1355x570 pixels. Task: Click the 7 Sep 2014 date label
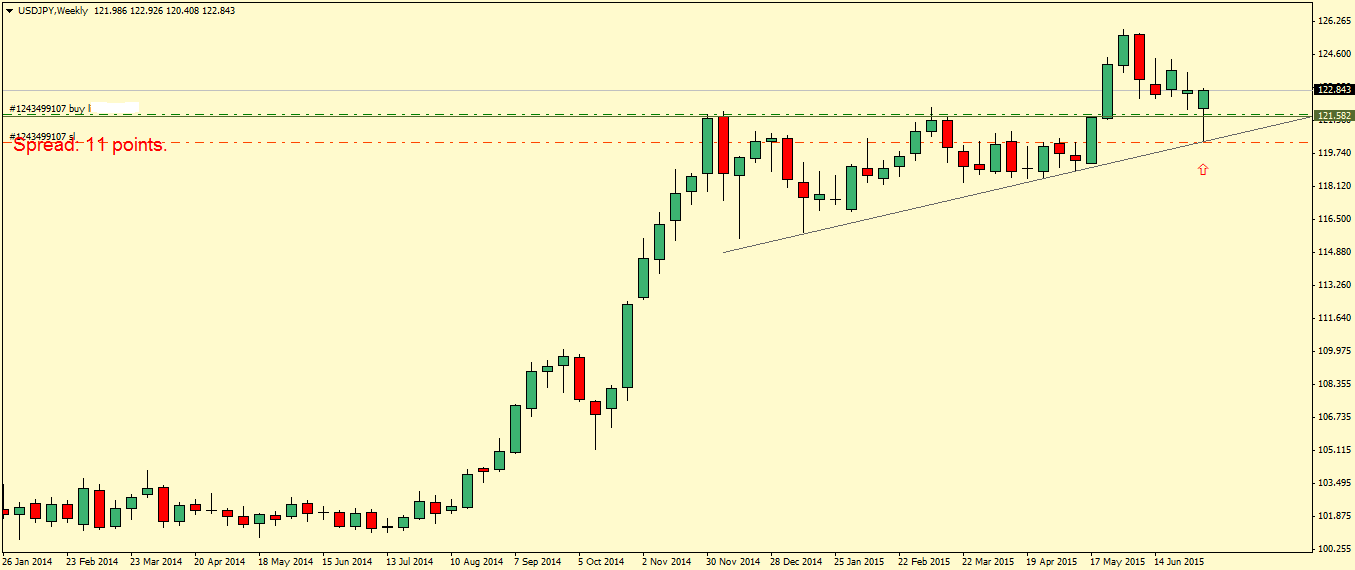539,562
